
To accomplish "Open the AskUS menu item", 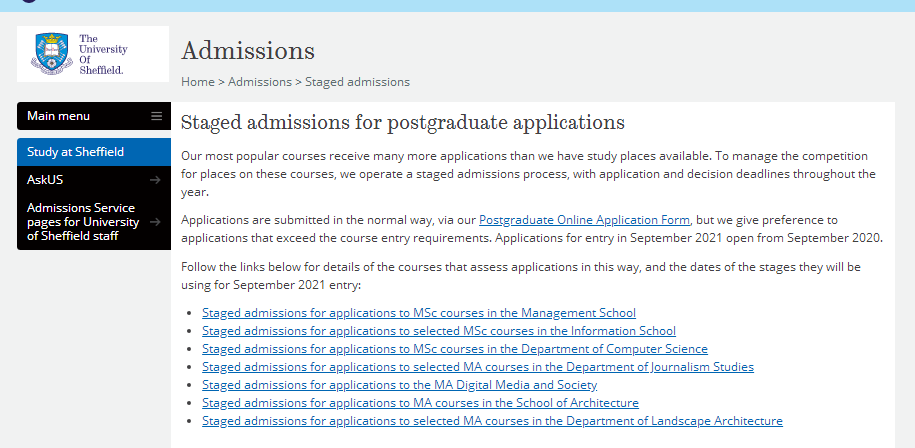I will (x=94, y=180).
